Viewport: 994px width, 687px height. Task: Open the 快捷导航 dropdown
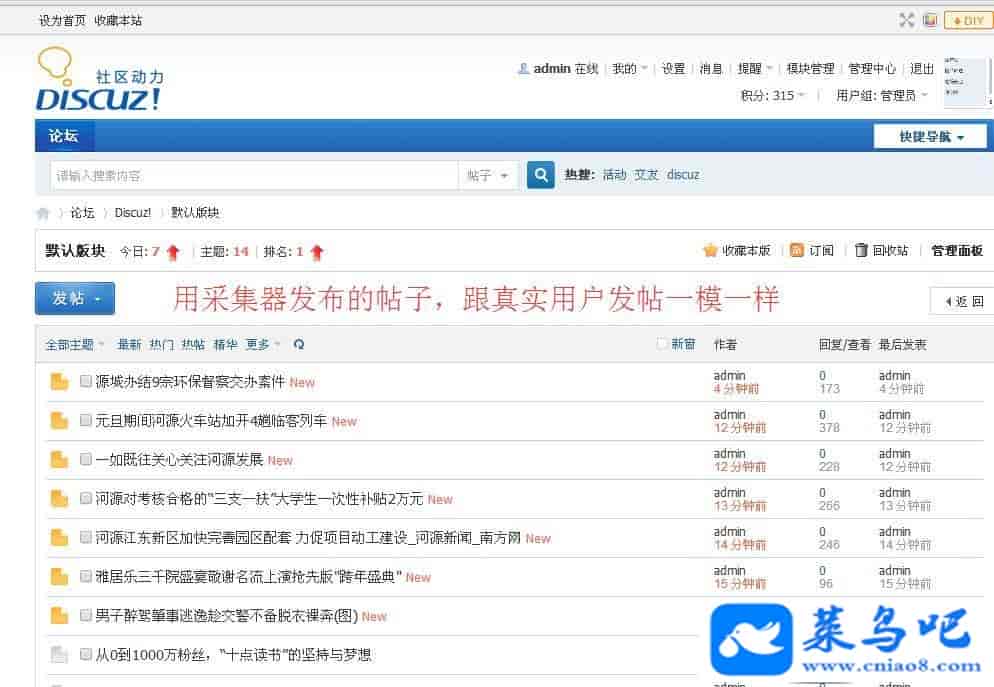[x=930, y=137]
